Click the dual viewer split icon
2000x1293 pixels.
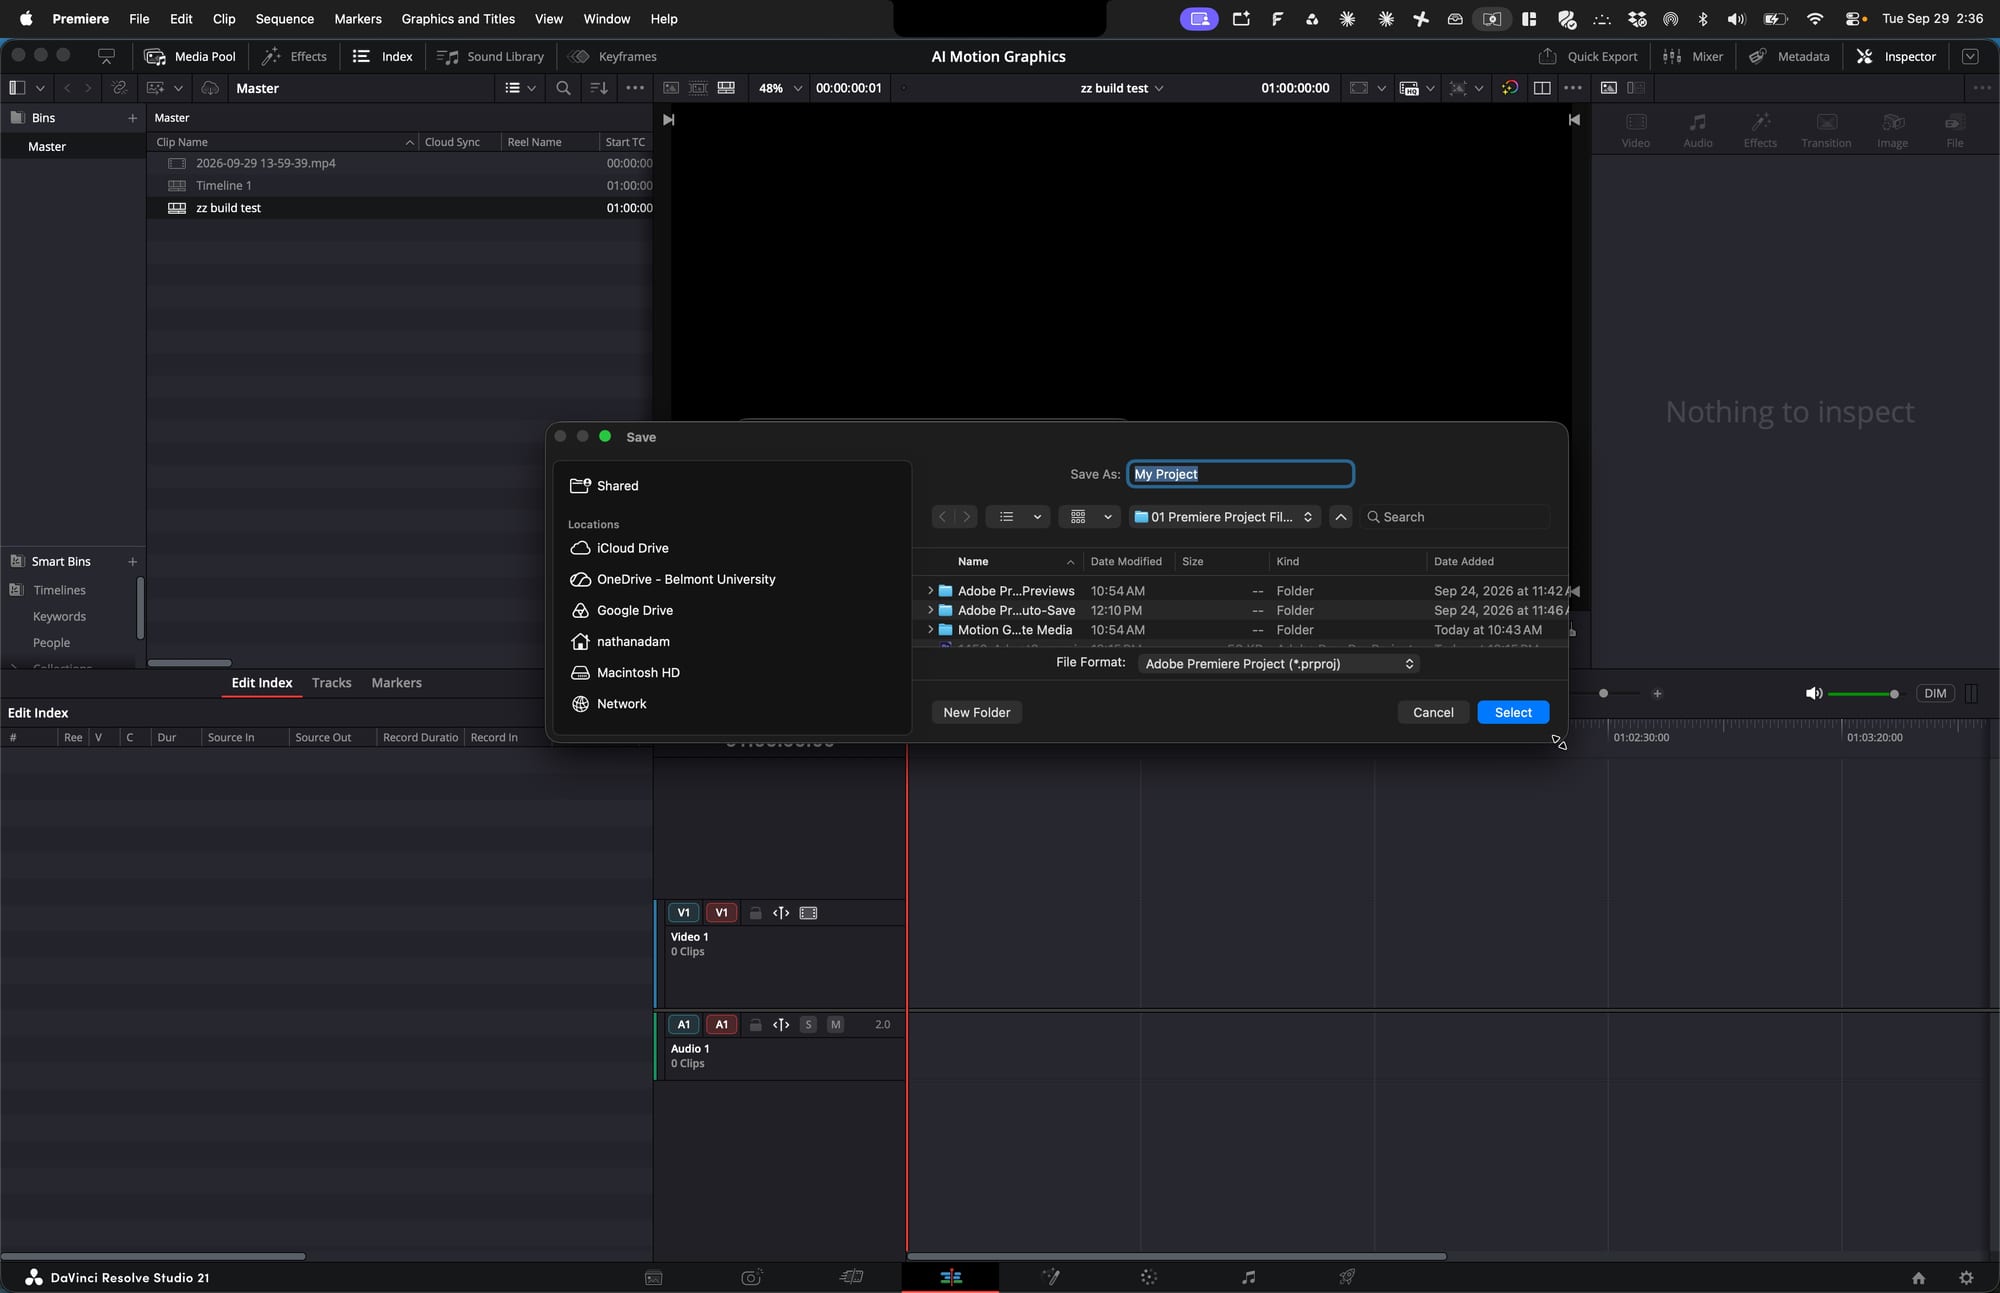[1542, 88]
